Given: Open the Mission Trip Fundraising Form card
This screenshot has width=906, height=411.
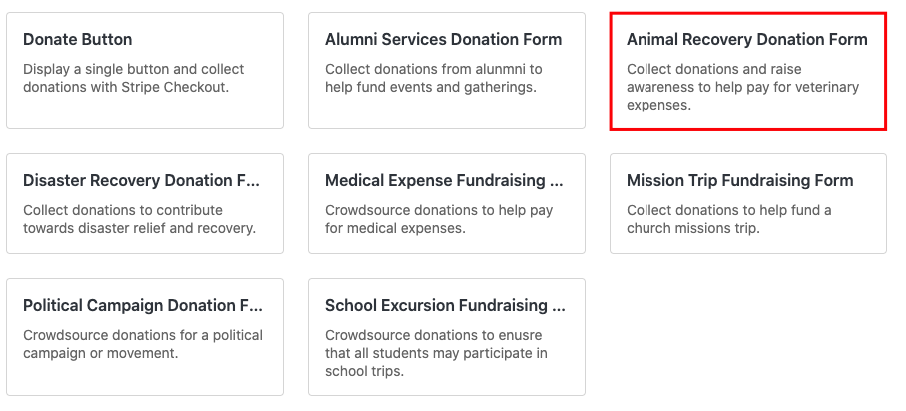Looking at the screenshot, I should pyautogui.click(x=748, y=203).
